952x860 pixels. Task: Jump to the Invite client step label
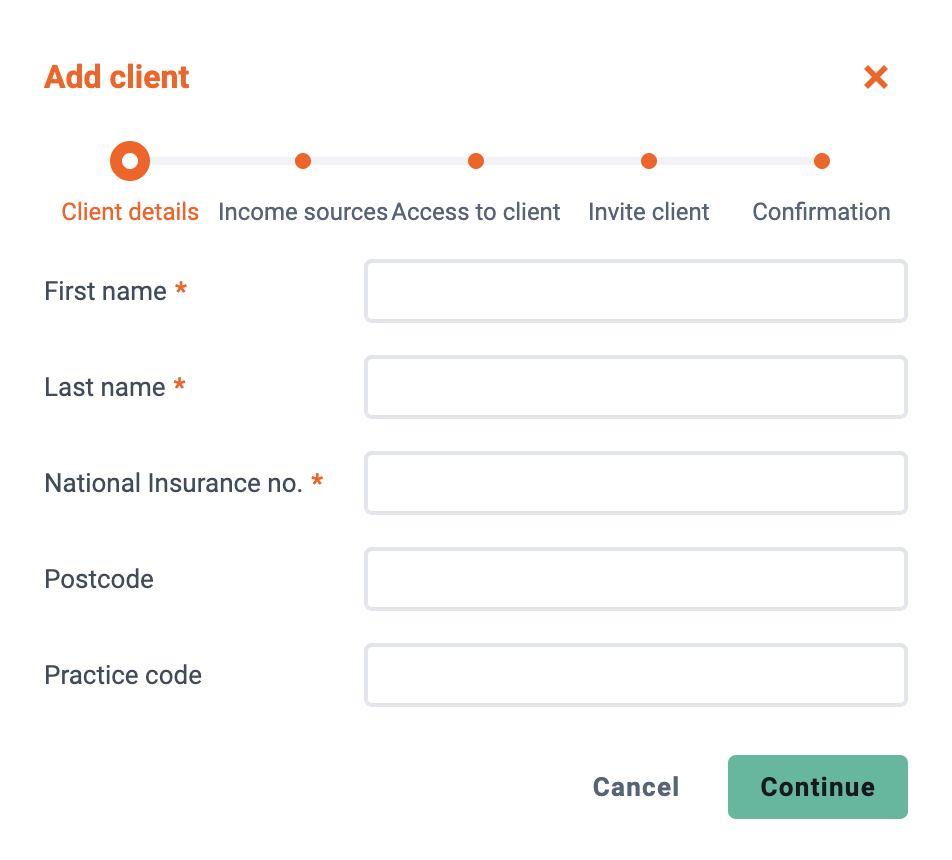[649, 212]
